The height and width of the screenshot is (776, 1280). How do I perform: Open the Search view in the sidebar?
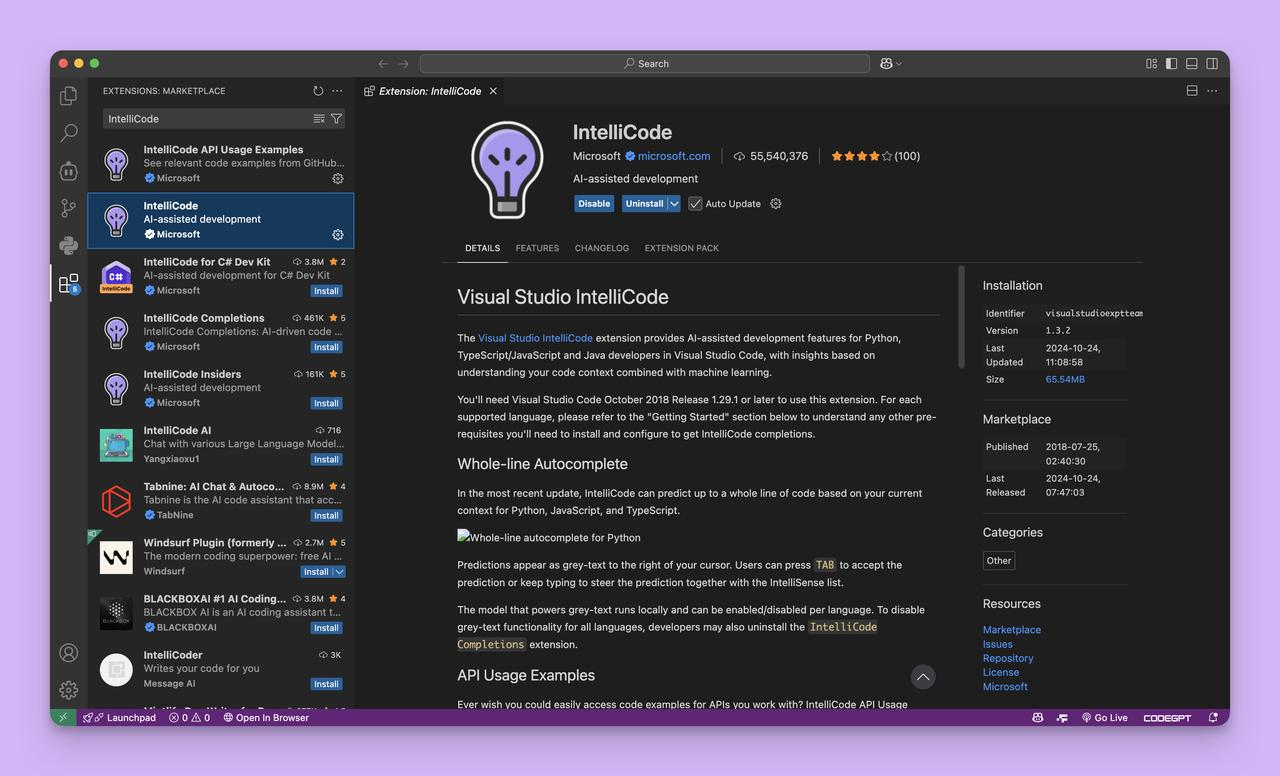tap(68, 132)
